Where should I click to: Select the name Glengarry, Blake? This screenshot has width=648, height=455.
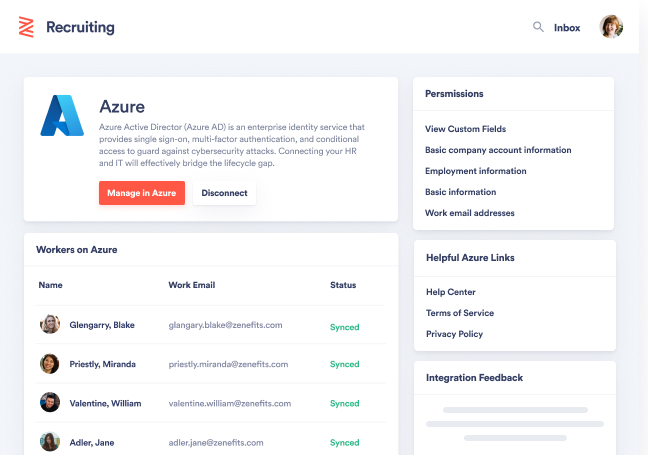102,325
